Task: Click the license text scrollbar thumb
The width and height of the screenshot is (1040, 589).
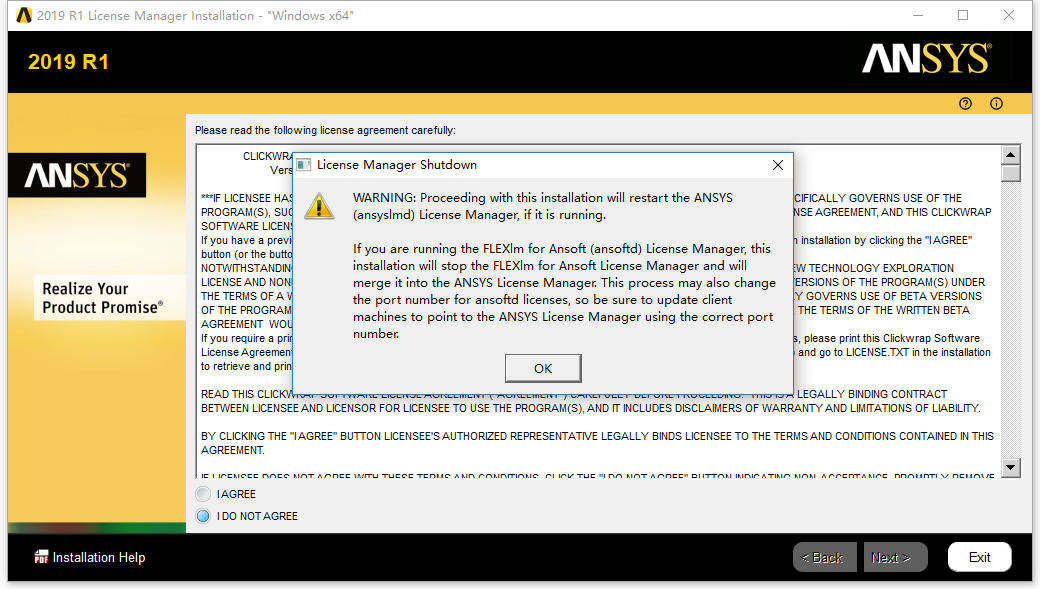Action: click(x=1010, y=173)
